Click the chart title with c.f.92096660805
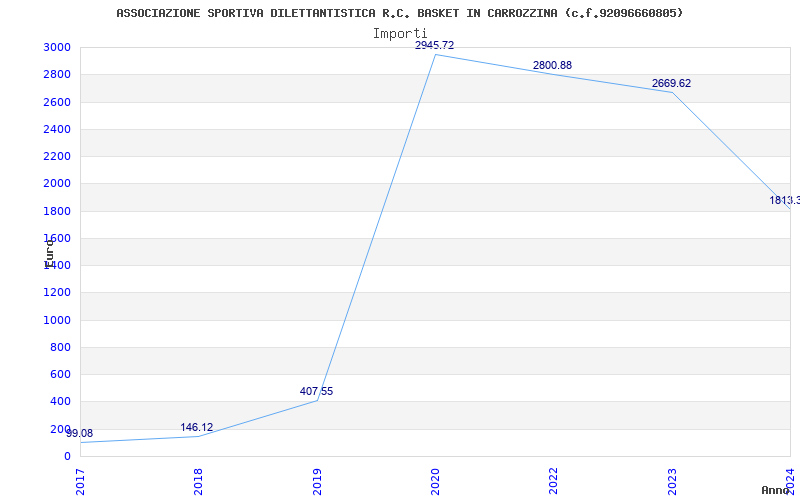 pyautogui.click(x=399, y=13)
